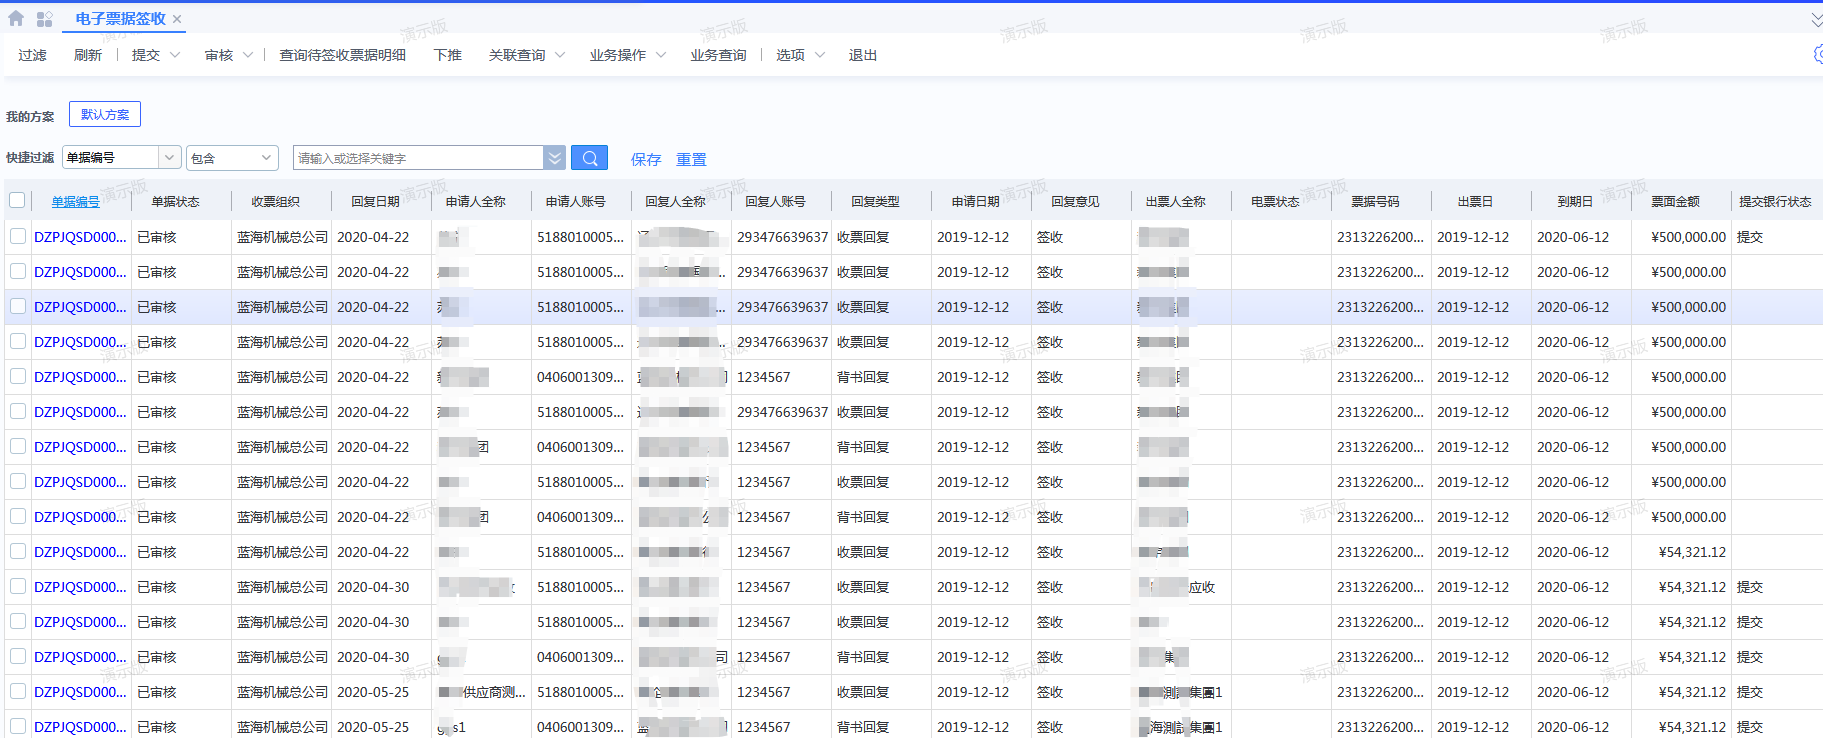Check the first row's checkbox

click(x=18, y=236)
